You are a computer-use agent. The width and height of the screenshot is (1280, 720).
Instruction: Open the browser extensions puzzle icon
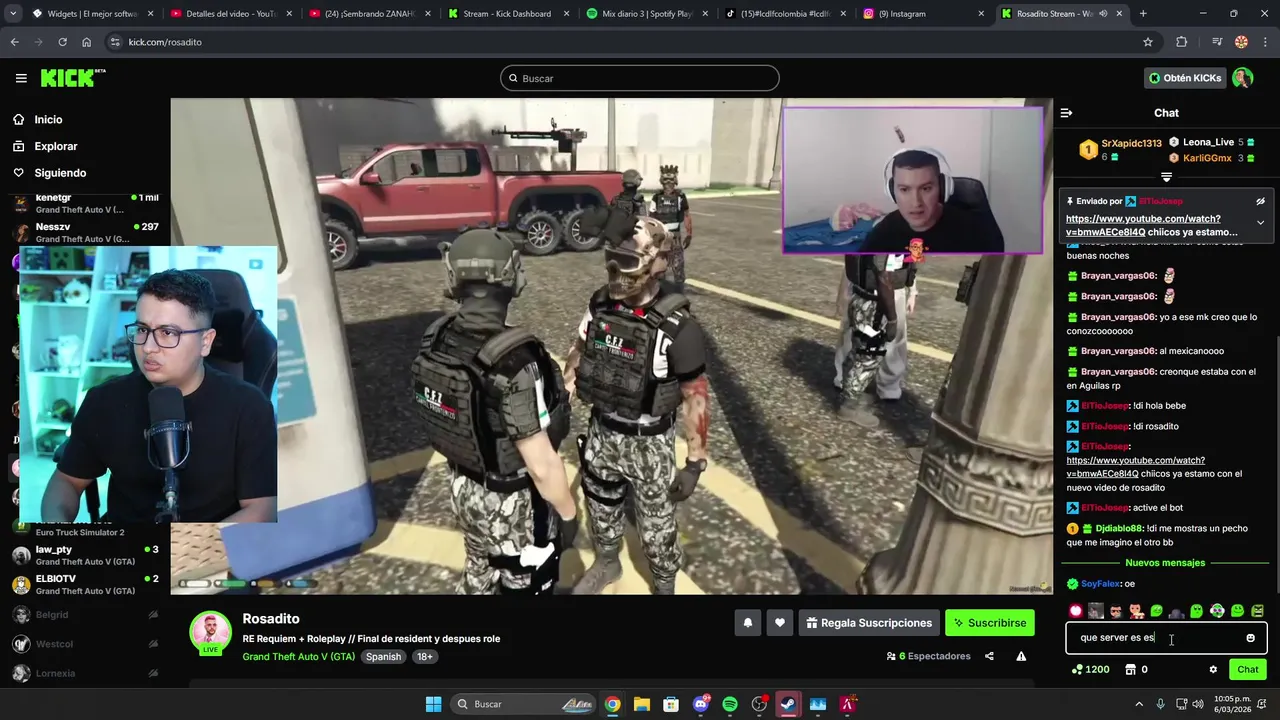[x=1182, y=42]
